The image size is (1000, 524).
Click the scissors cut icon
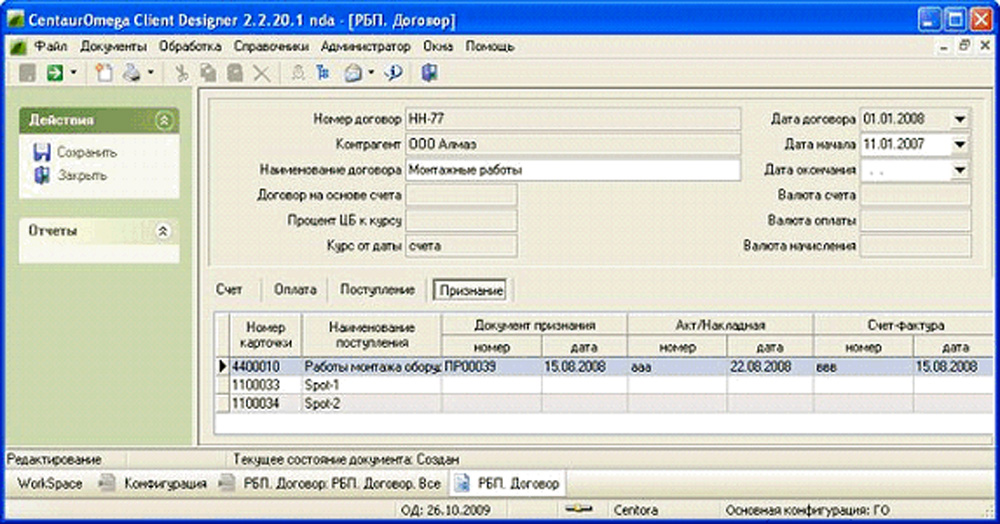point(181,72)
